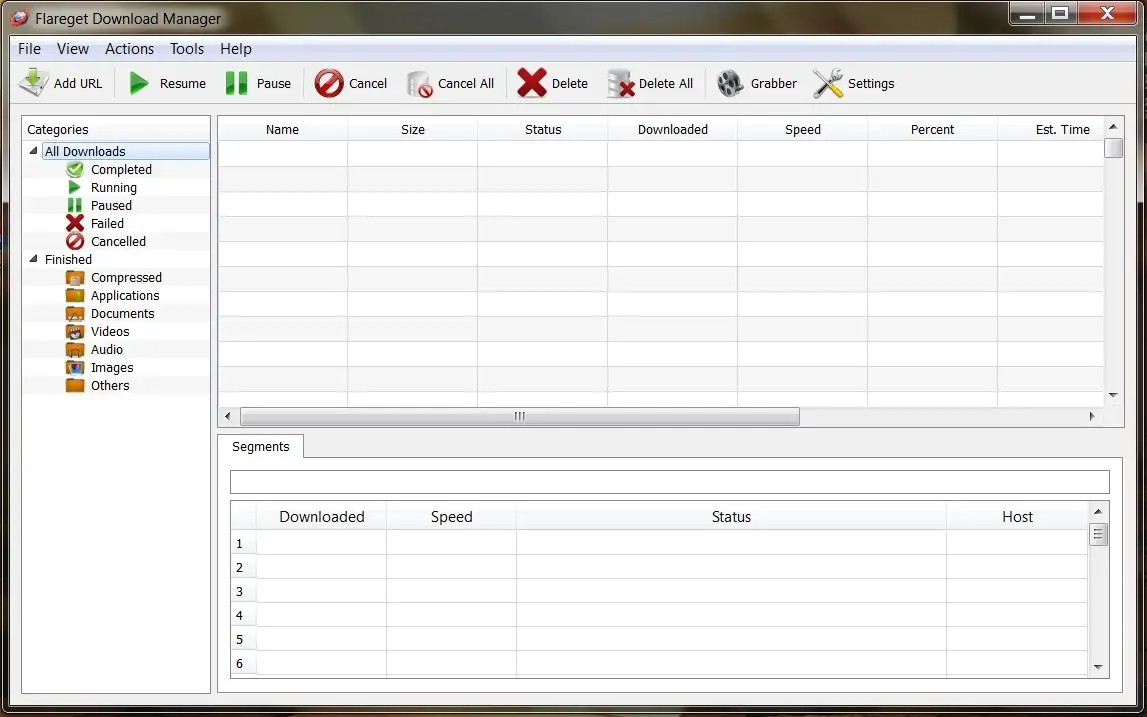Click Status header in Segments table
Screen dimensions: 1147x717
click(x=732, y=517)
